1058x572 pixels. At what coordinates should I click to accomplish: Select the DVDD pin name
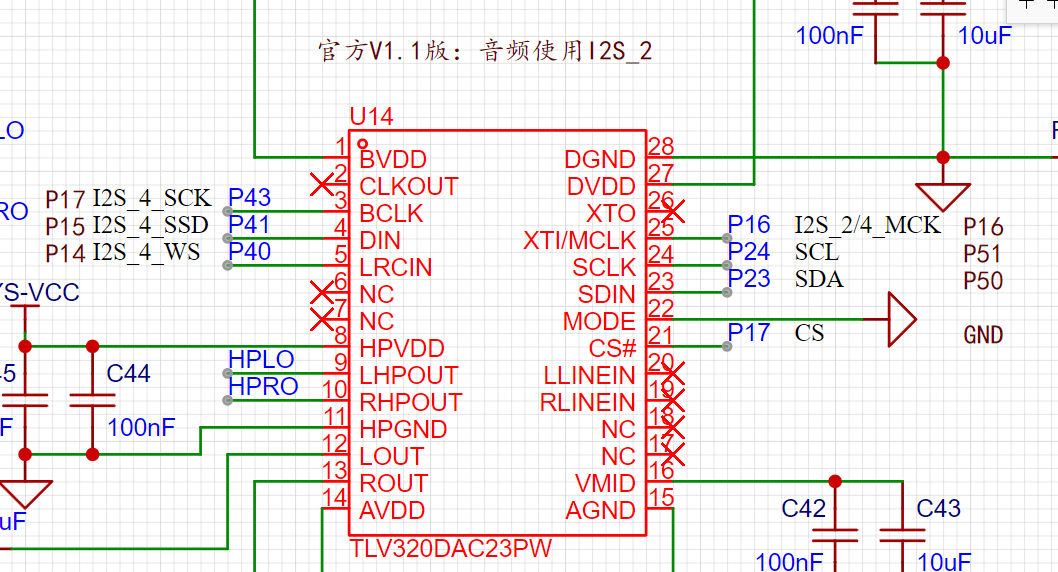click(601, 186)
